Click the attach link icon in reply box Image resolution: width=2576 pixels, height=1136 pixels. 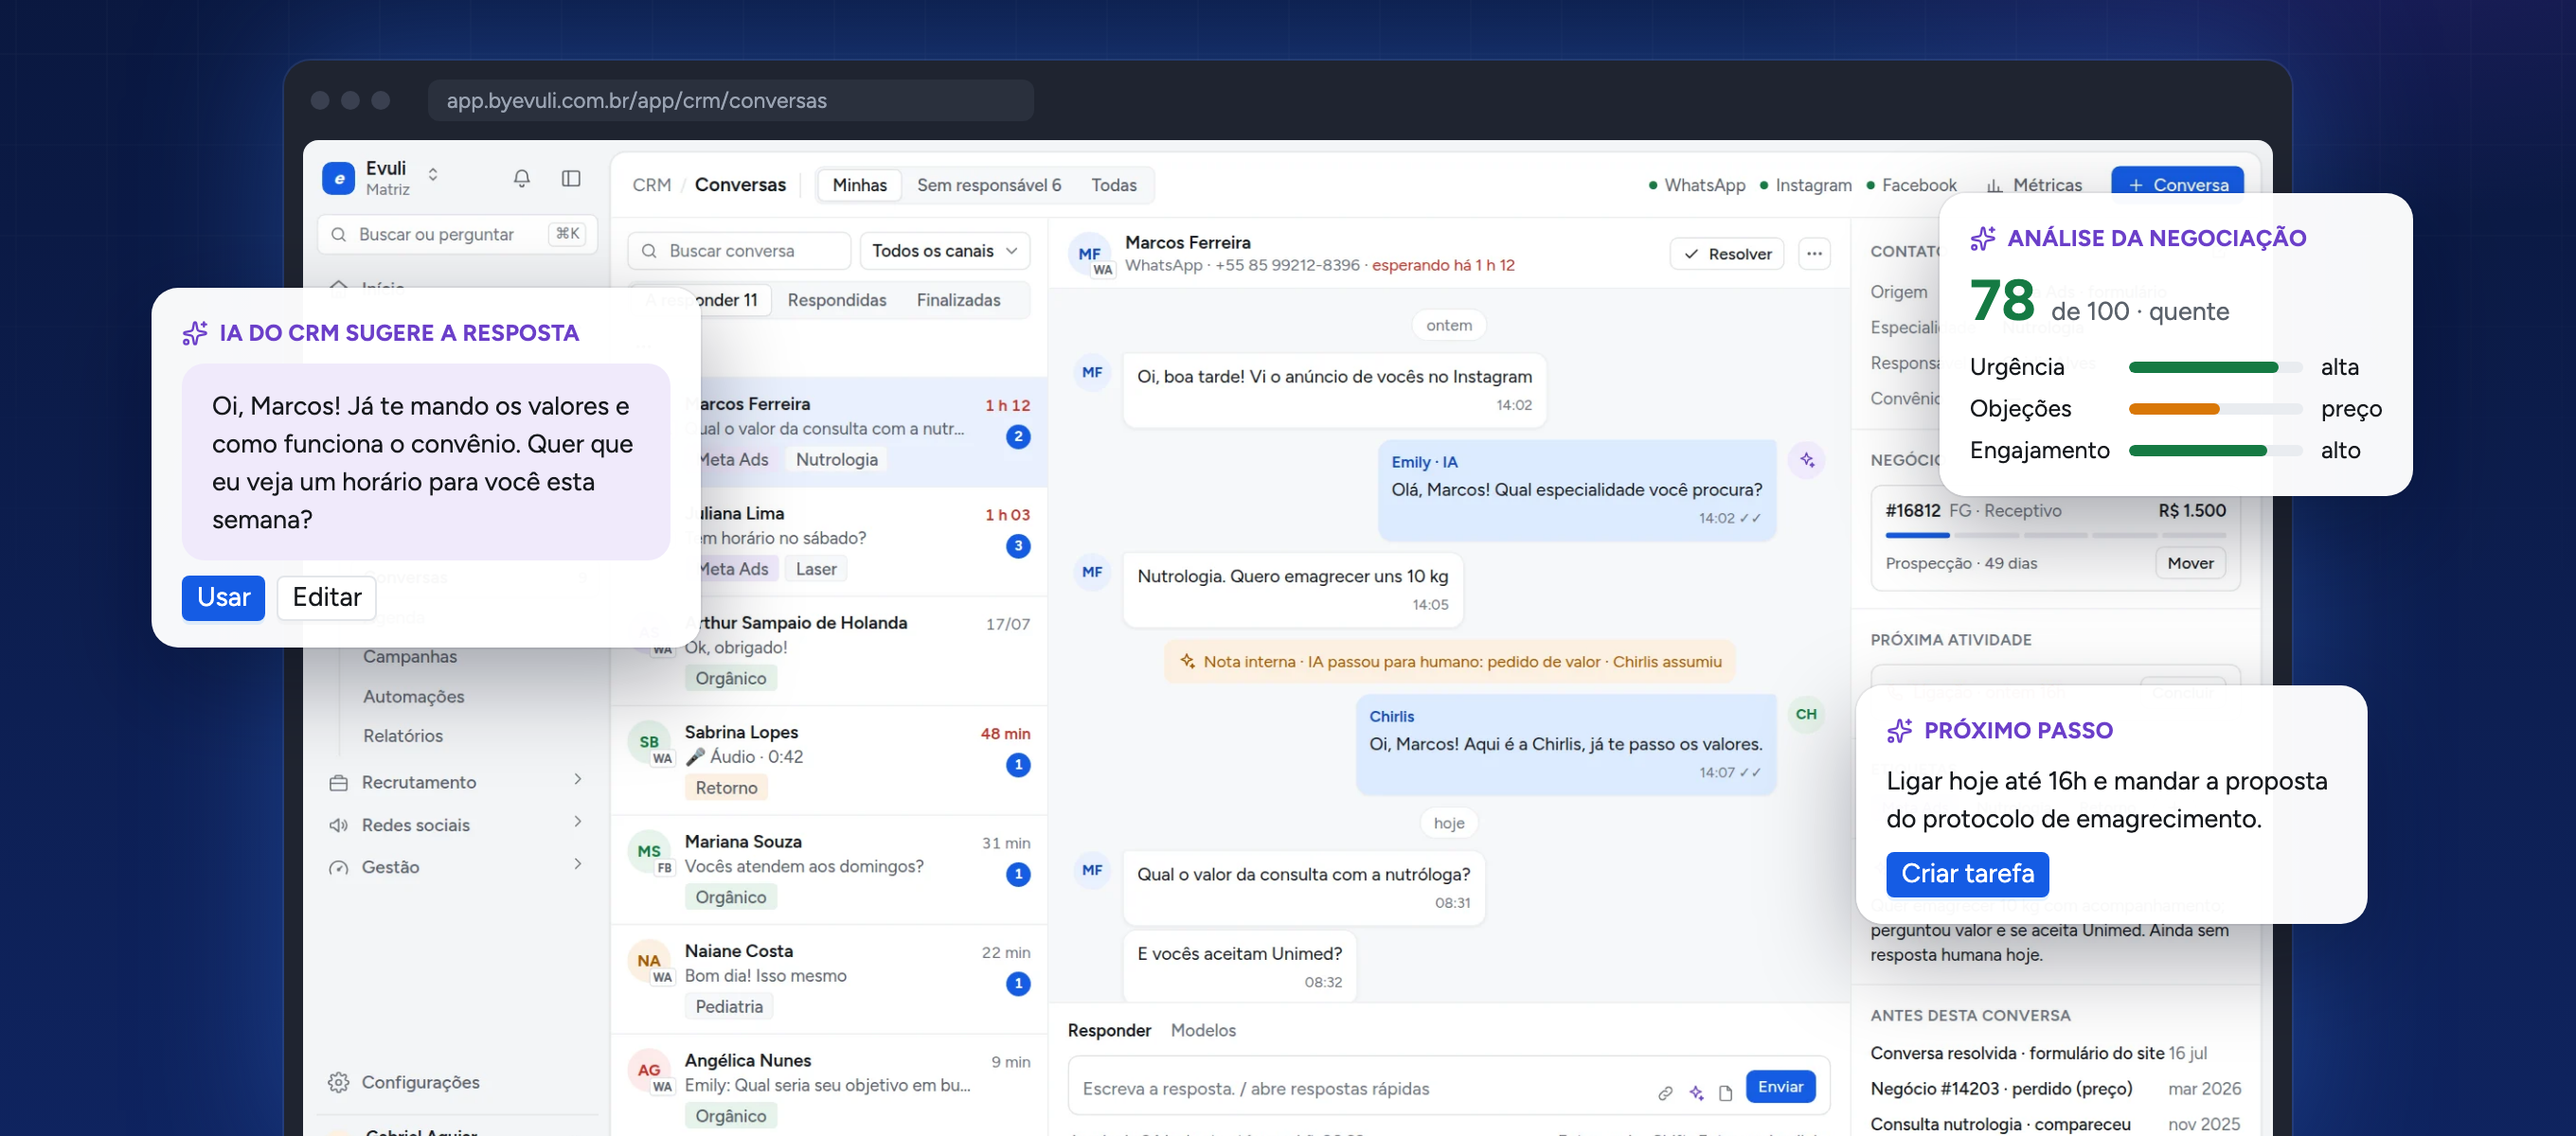tap(1665, 1092)
